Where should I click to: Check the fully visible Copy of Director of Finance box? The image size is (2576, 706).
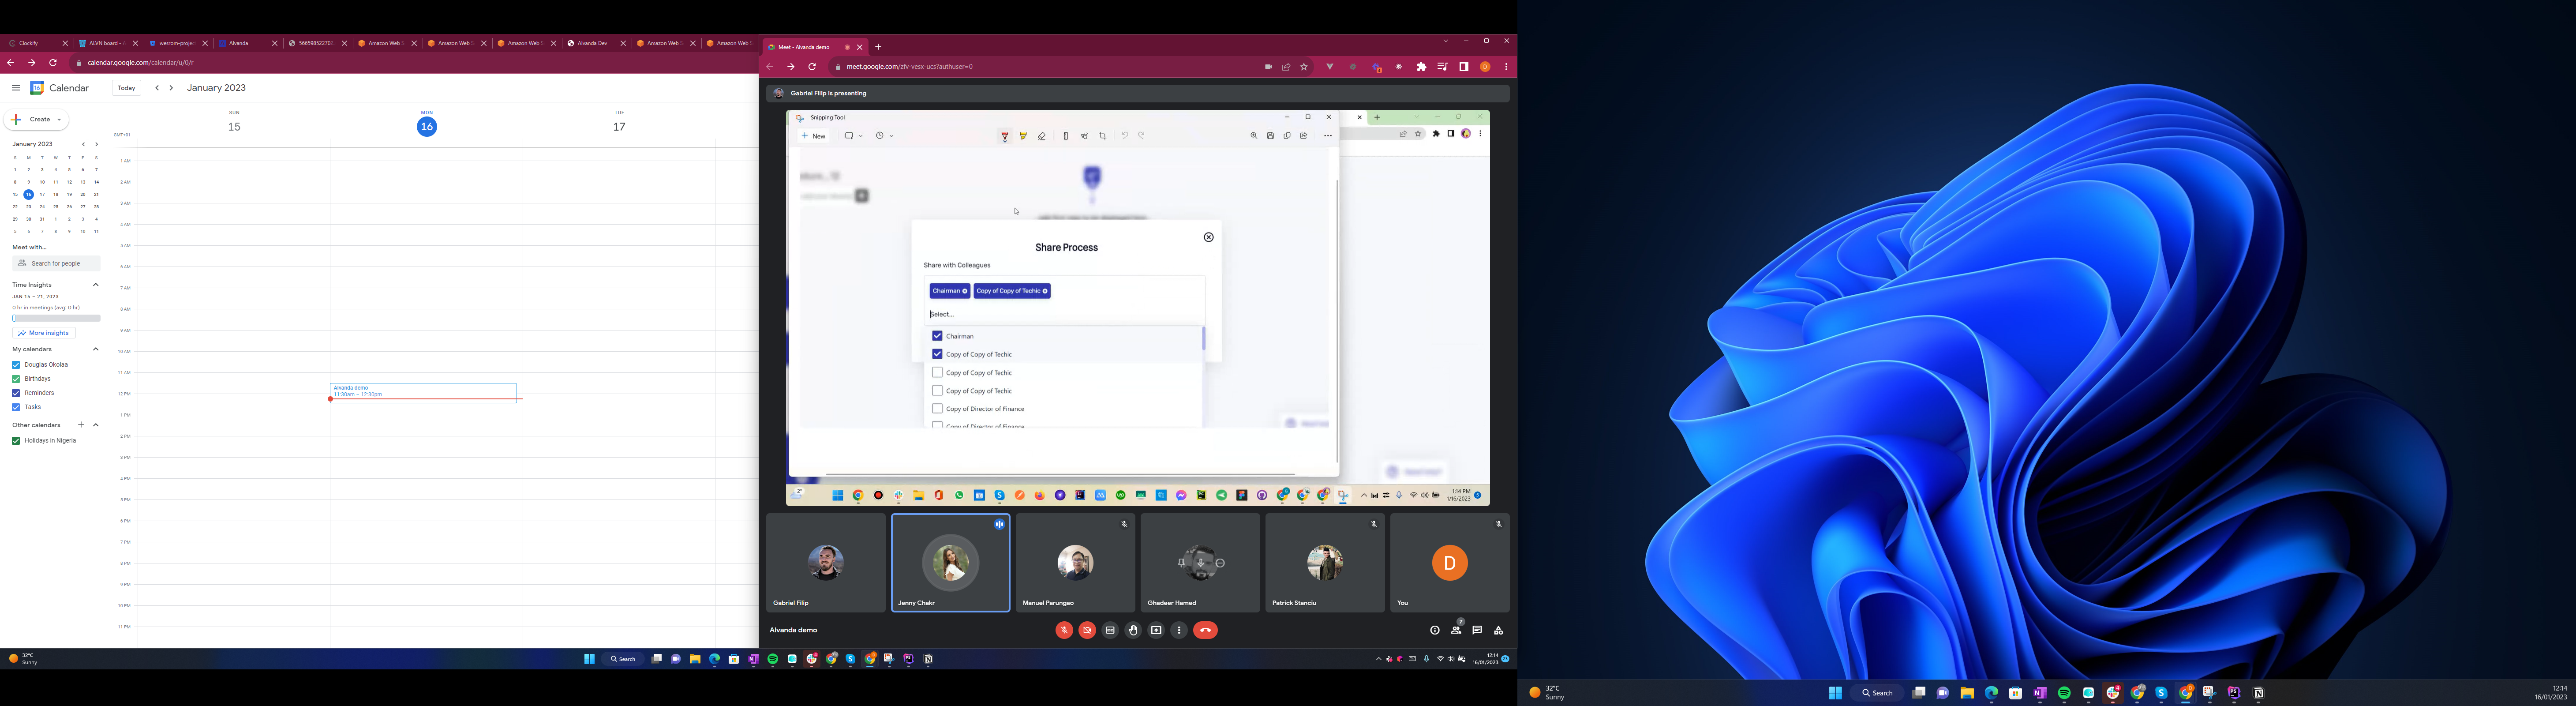937,409
